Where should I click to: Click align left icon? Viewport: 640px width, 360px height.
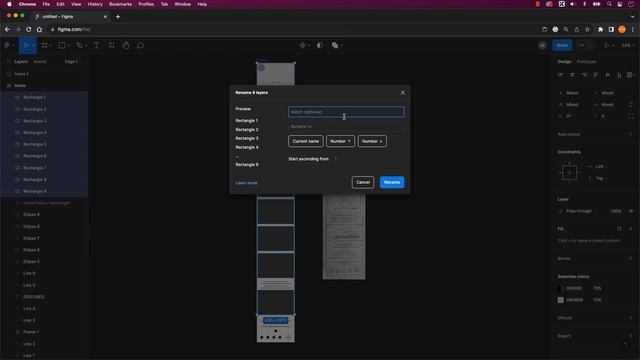(560, 75)
